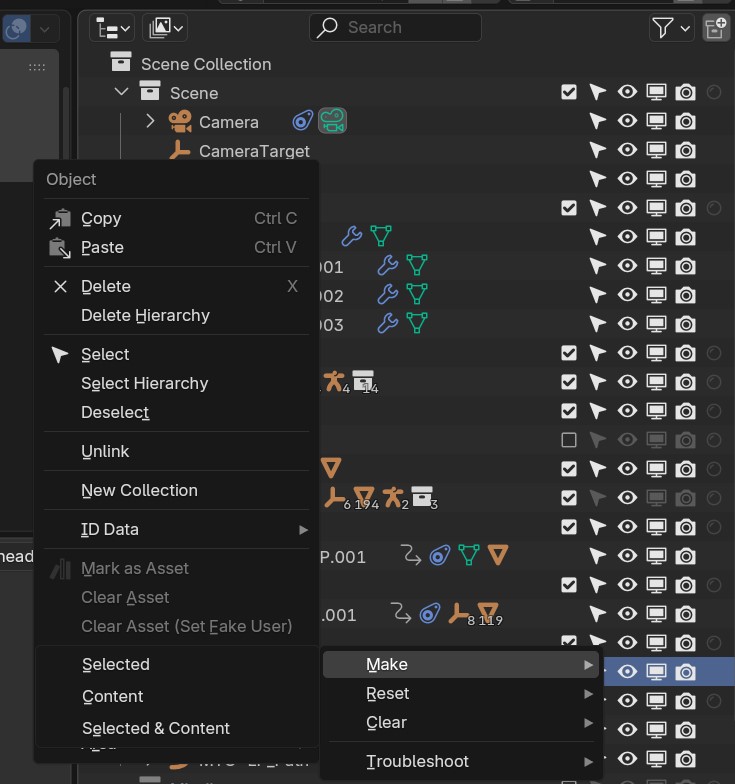The image size is (735, 784).
Task: Click the modifier wrench icon on 003 row
Action: tap(388, 324)
